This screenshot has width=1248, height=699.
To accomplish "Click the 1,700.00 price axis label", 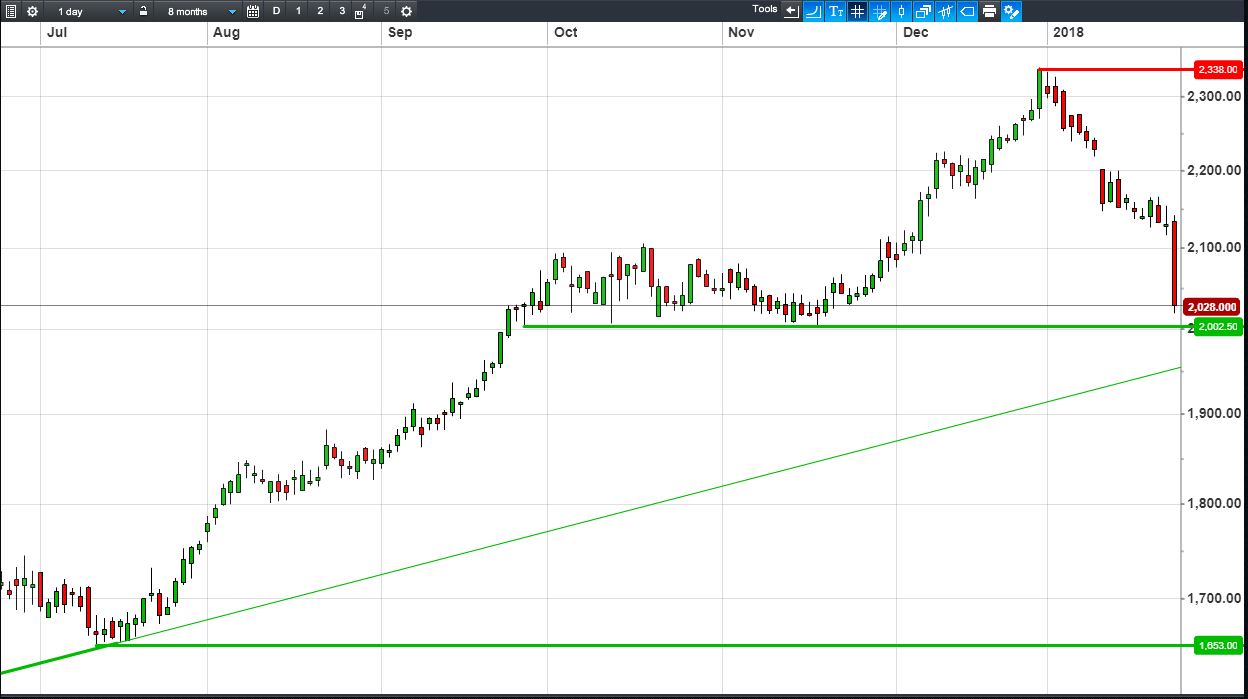I will (x=1214, y=599).
